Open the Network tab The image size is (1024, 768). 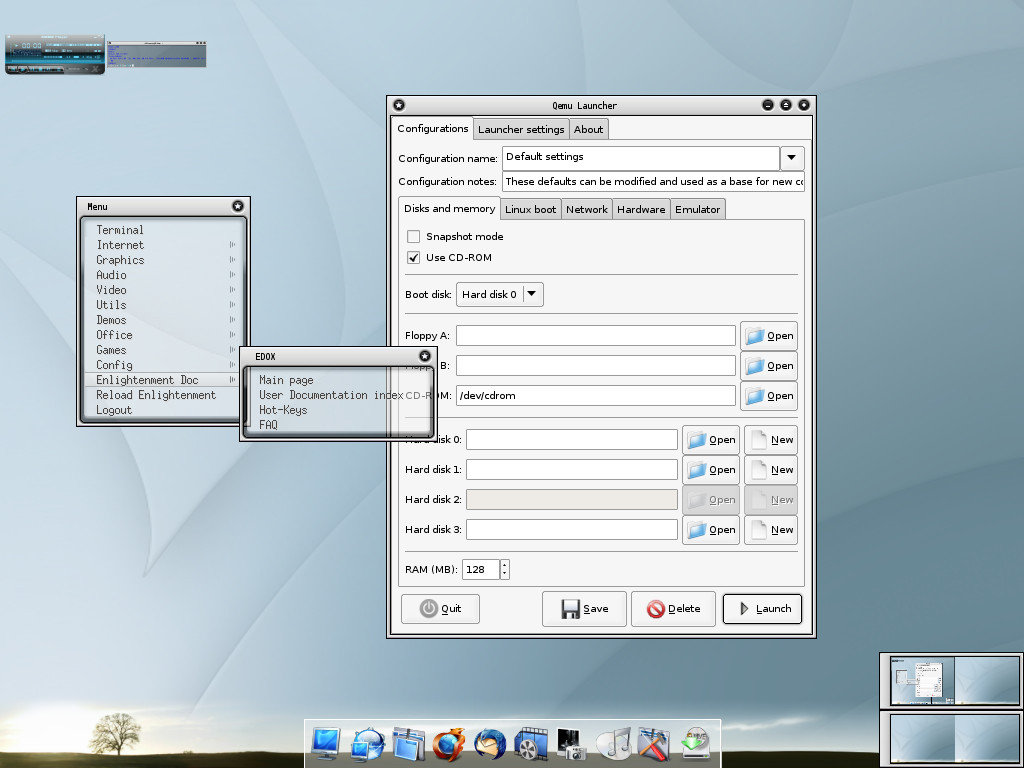586,210
